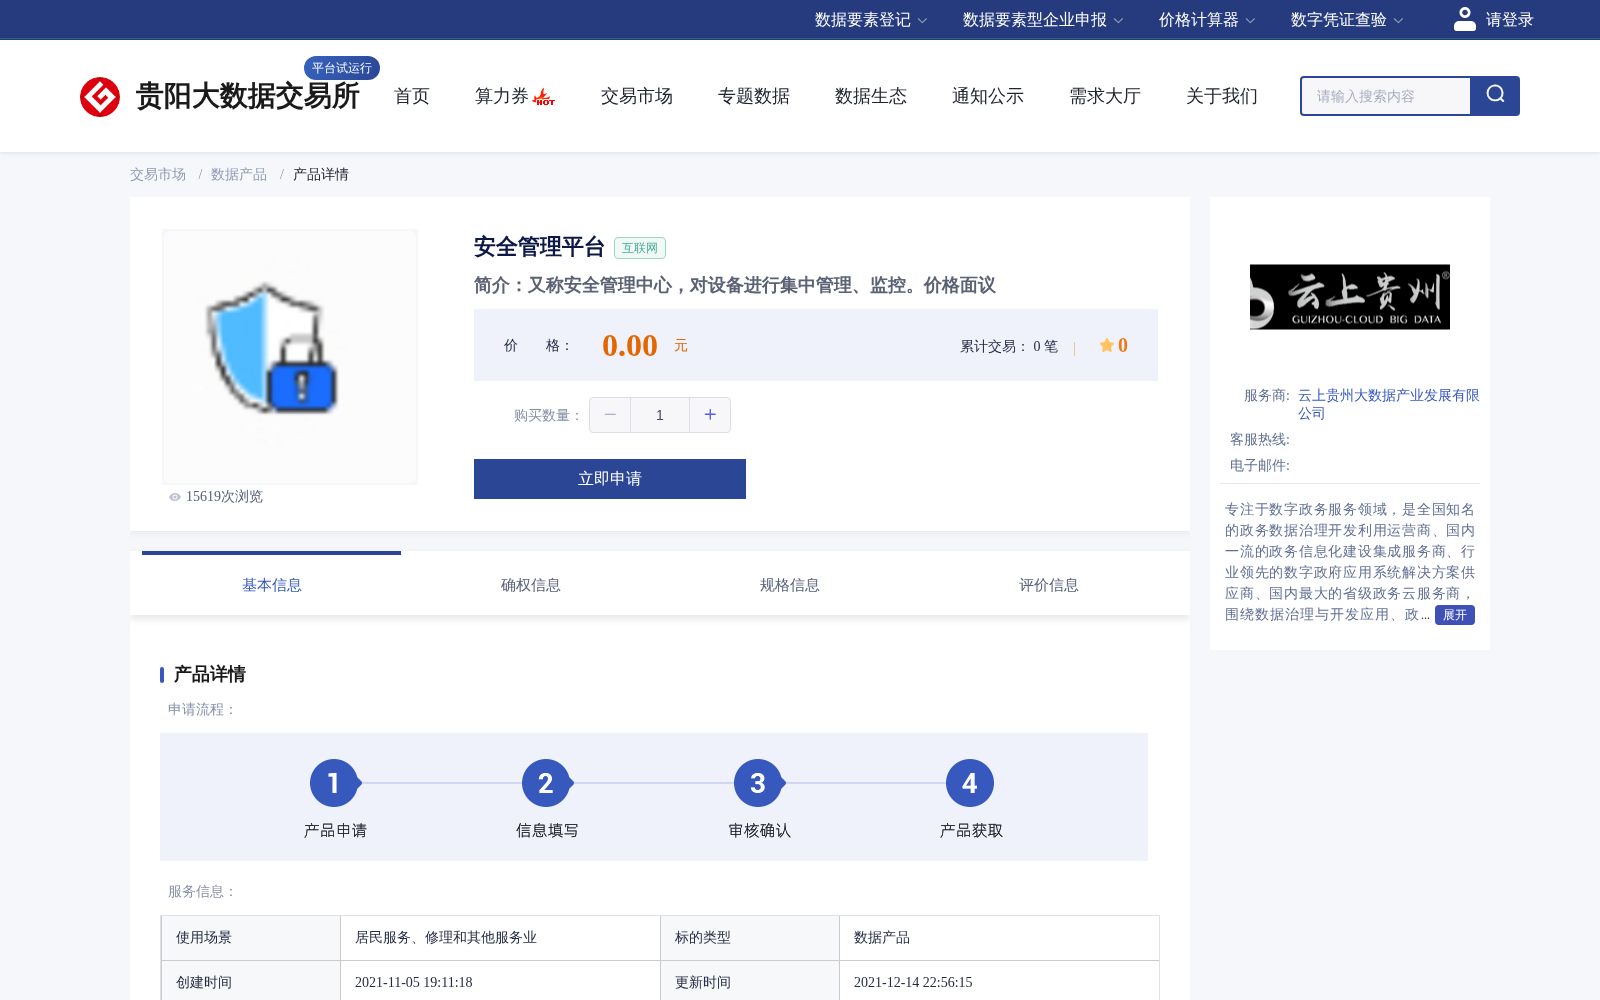The height and width of the screenshot is (1000, 1600).
Task: Decrease purchase quantity with minus button
Action: 610,415
